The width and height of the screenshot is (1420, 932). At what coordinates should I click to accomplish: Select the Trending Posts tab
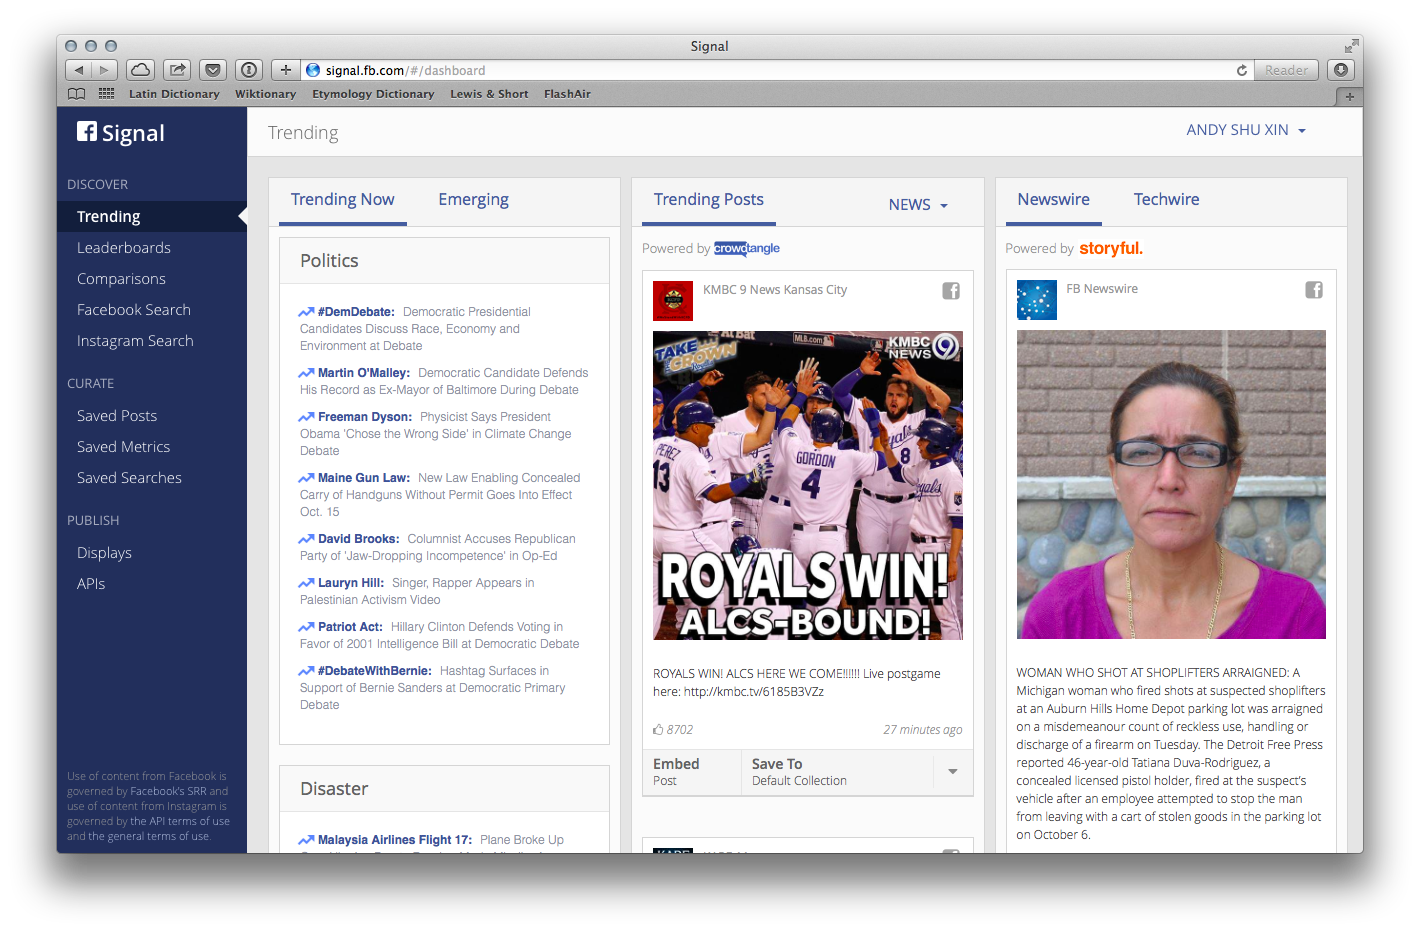tap(709, 200)
